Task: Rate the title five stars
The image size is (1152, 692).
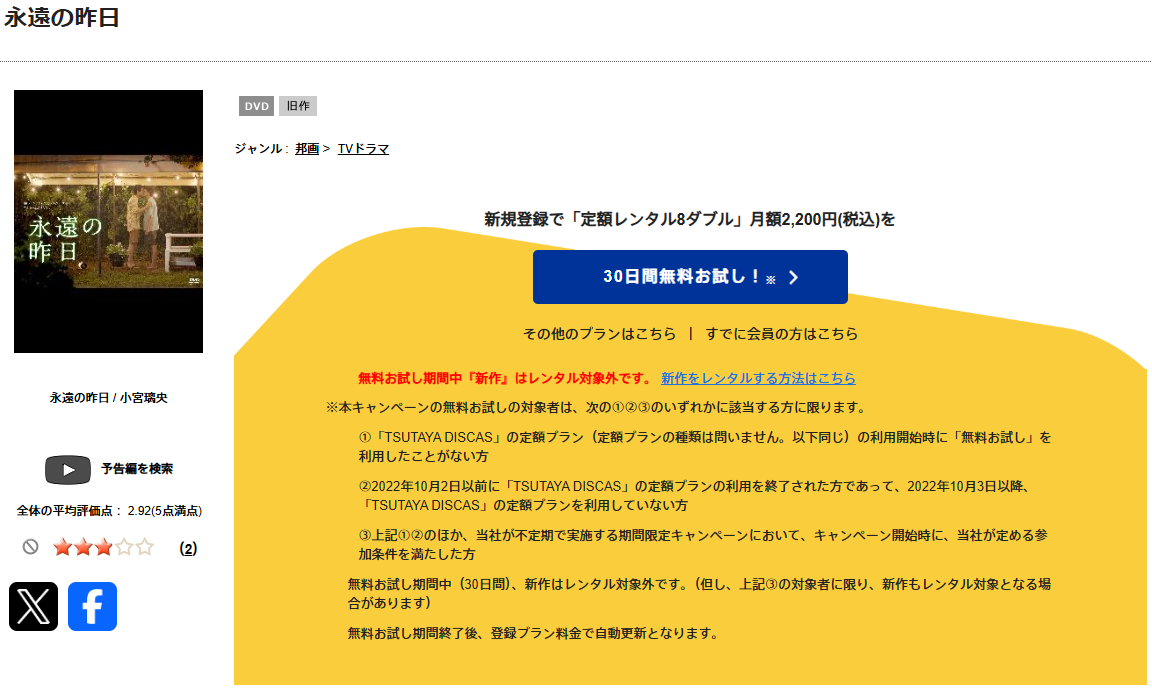Action: (145, 547)
